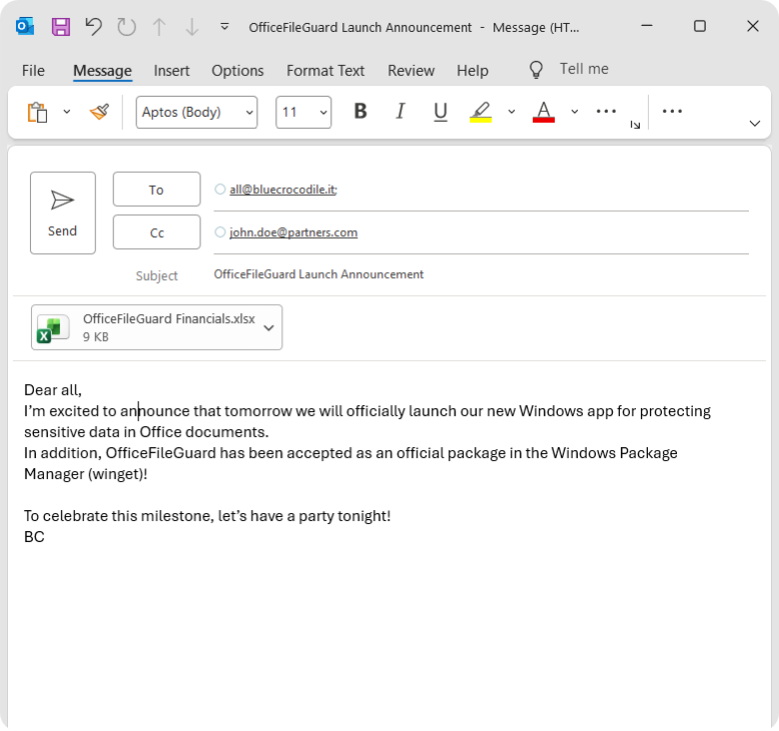Close the message window
779x731 pixels.
pos(753,26)
